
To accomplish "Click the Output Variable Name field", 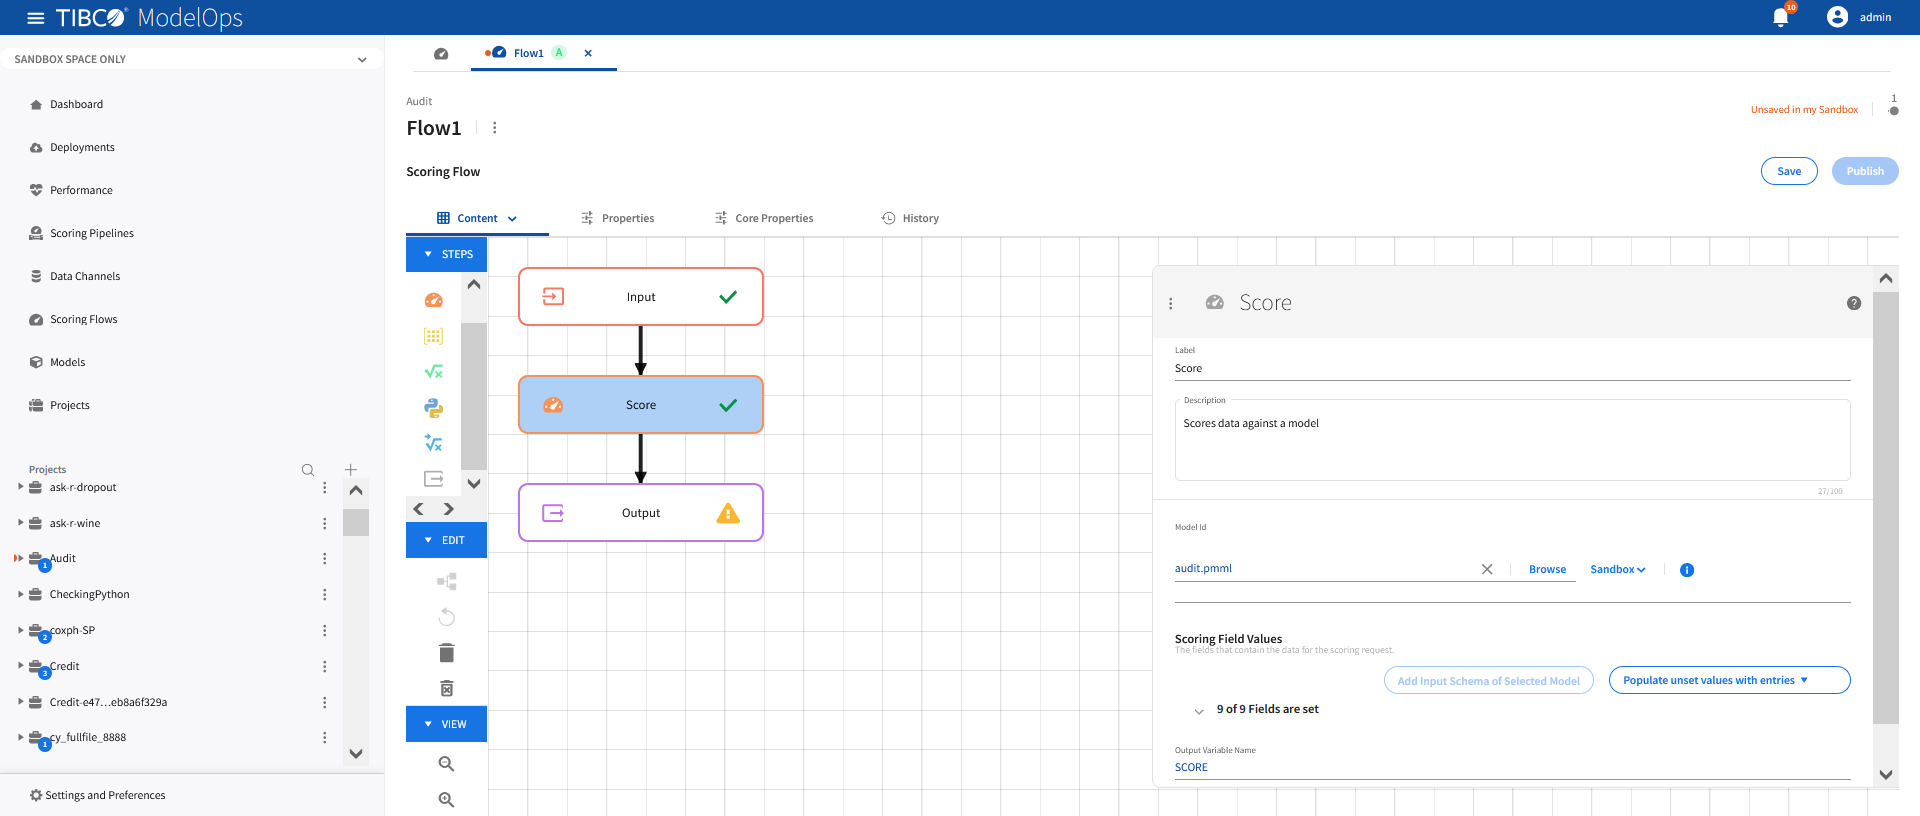I will 1510,767.
